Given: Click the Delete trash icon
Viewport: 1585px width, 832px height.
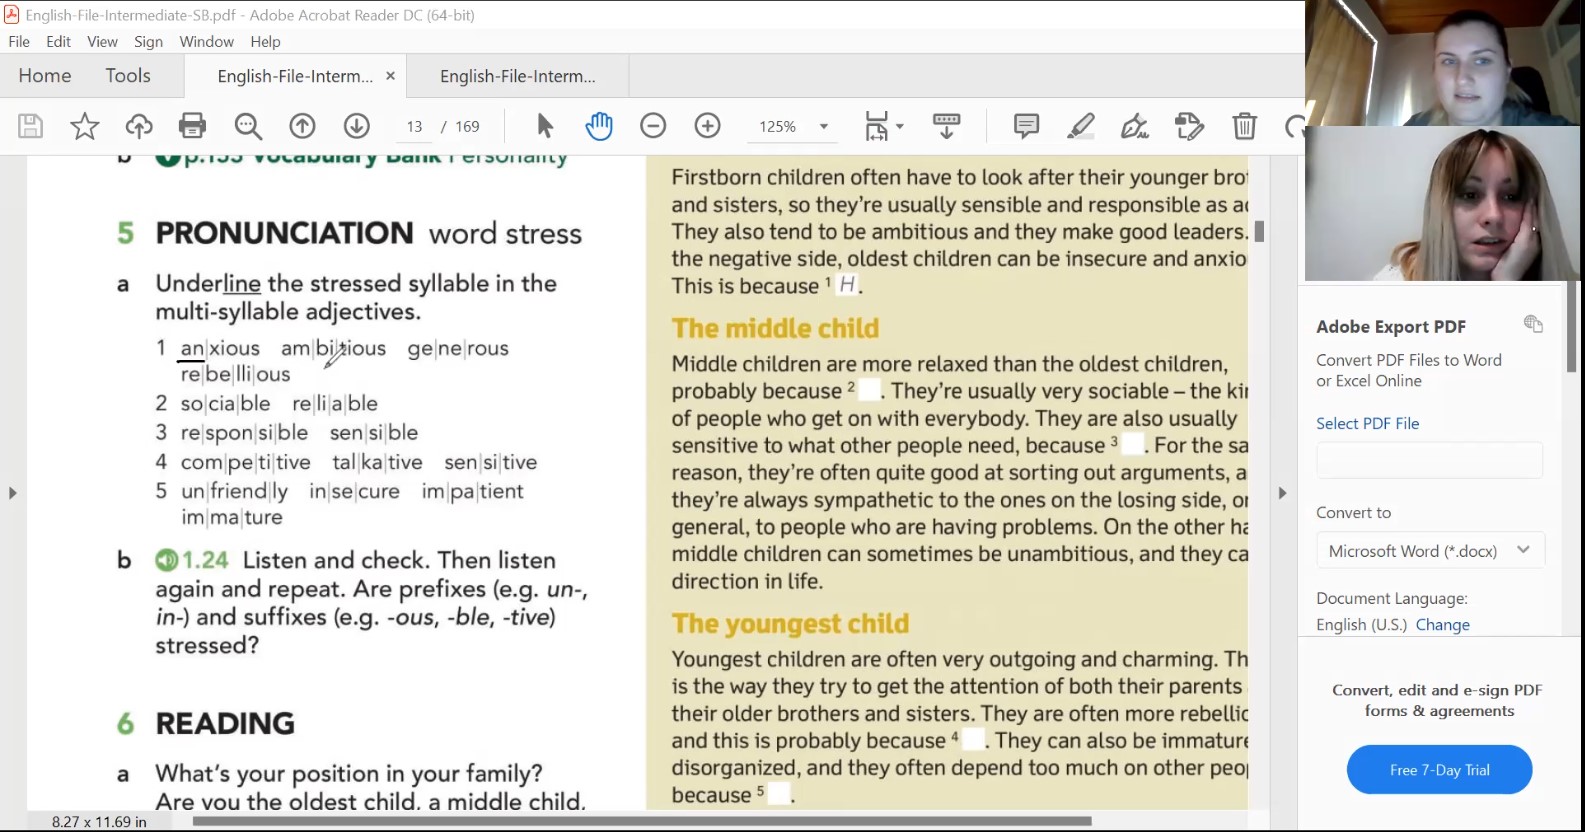Looking at the screenshot, I should (x=1244, y=126).
